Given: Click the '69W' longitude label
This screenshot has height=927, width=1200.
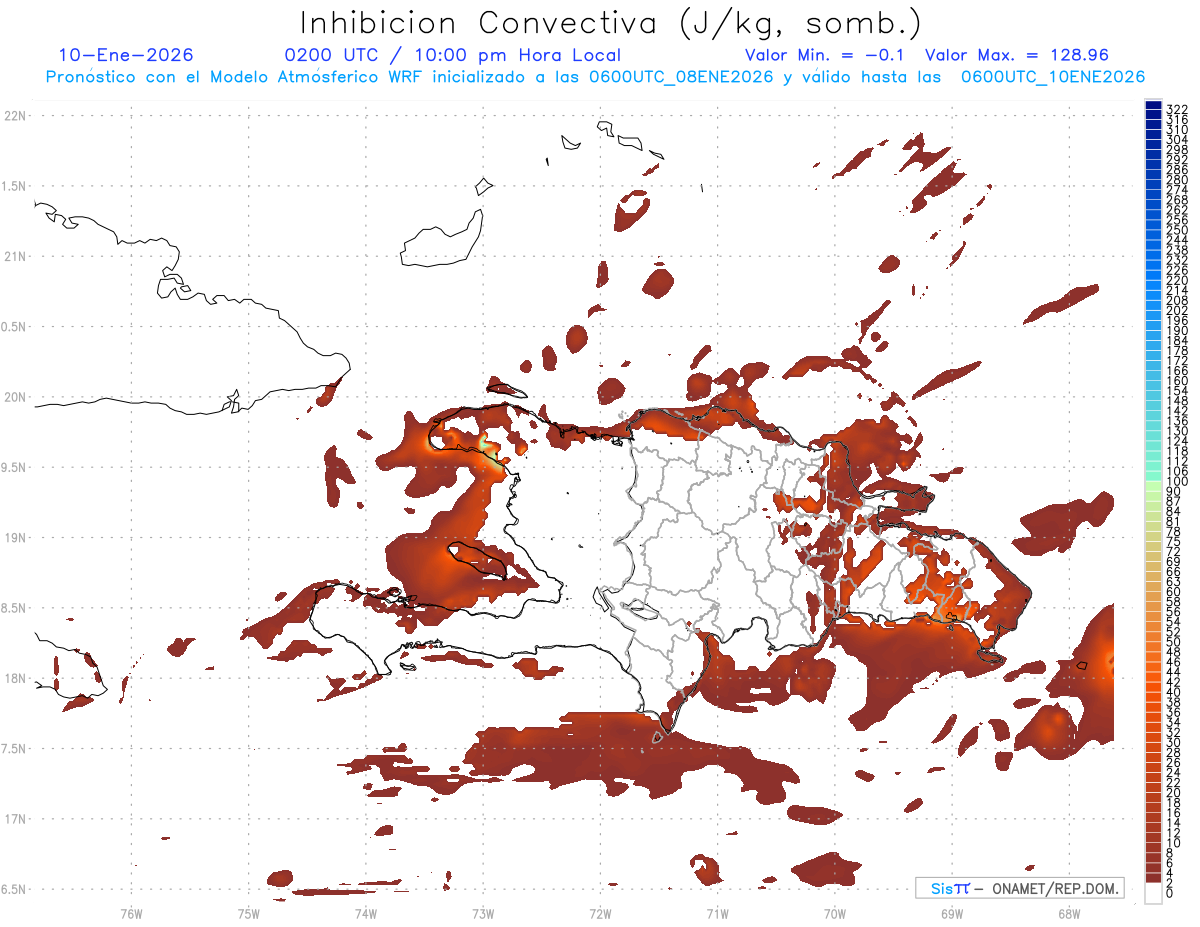Looking at the screenshot, I should pos(951,912).
